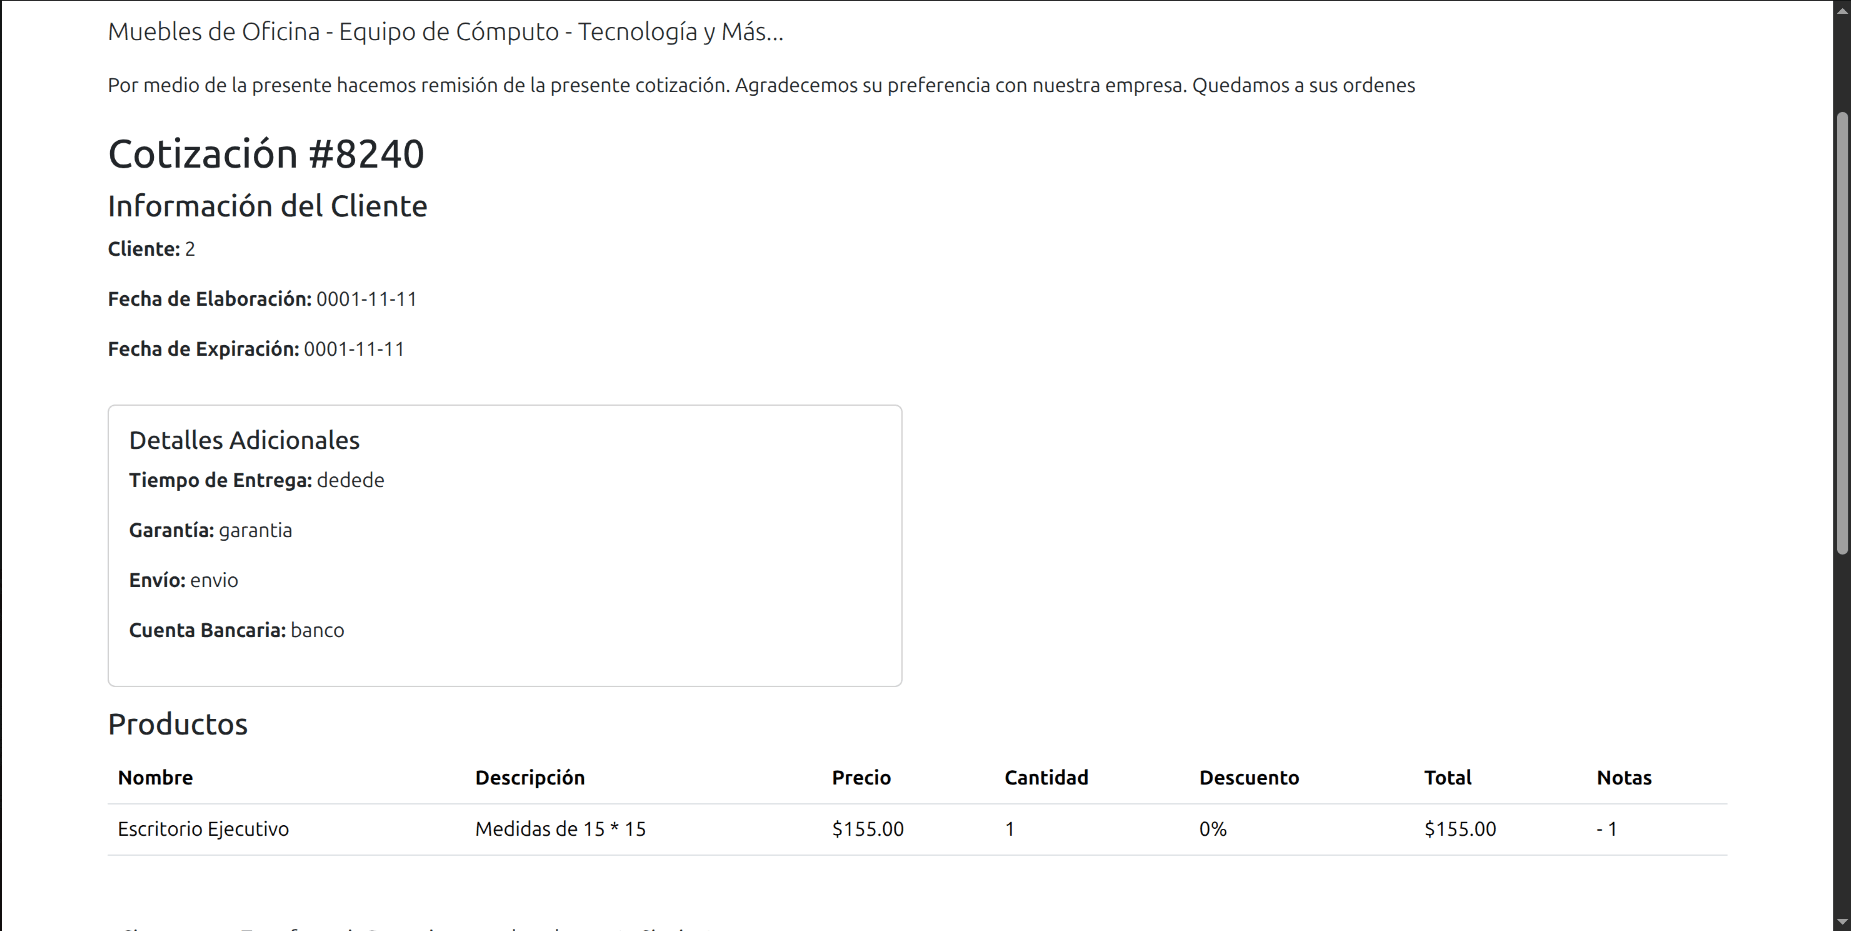
Task: Click the vertical scrollbar thumb
Action: click(1842, 333)
